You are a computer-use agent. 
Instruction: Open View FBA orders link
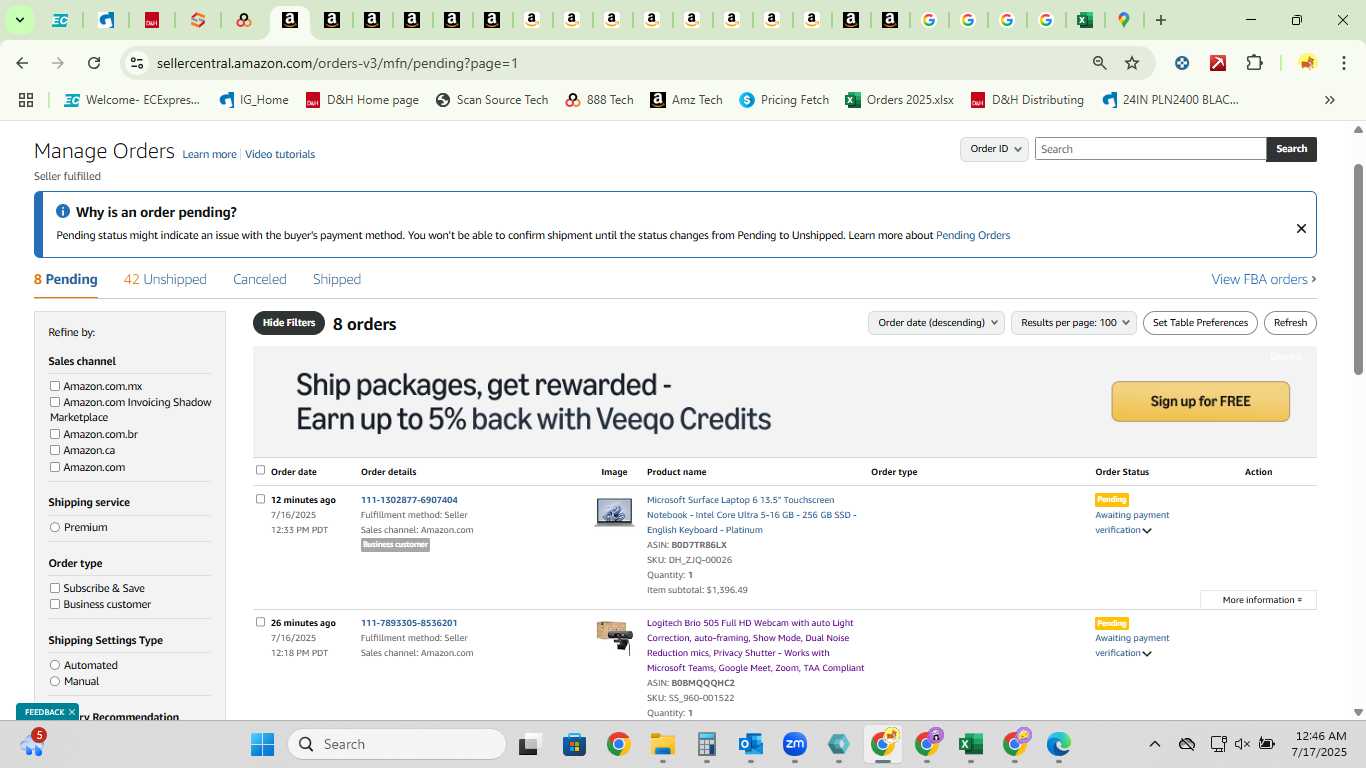[1264, 279]
